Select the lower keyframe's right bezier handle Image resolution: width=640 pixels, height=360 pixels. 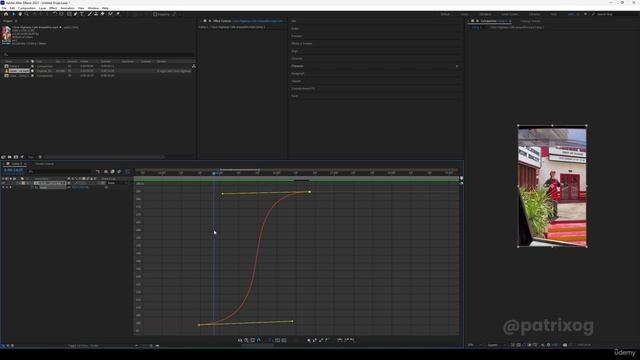(292, 322)
